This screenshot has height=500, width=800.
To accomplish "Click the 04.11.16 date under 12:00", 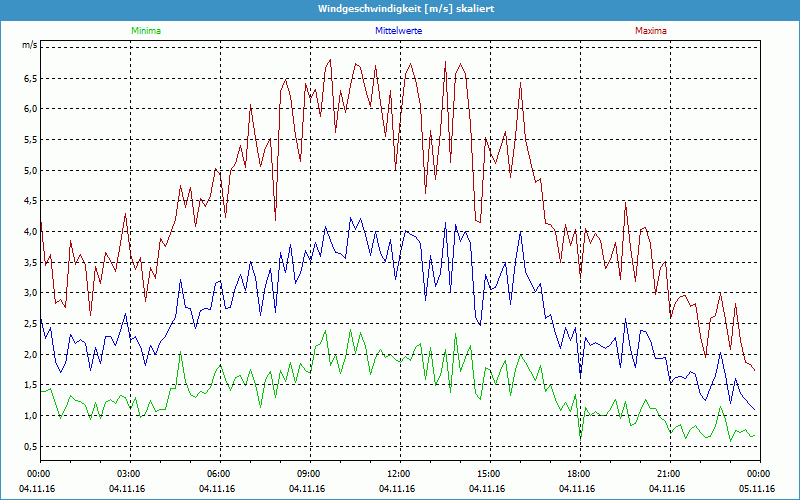I will pyautogui.click(x=397, y=489).
